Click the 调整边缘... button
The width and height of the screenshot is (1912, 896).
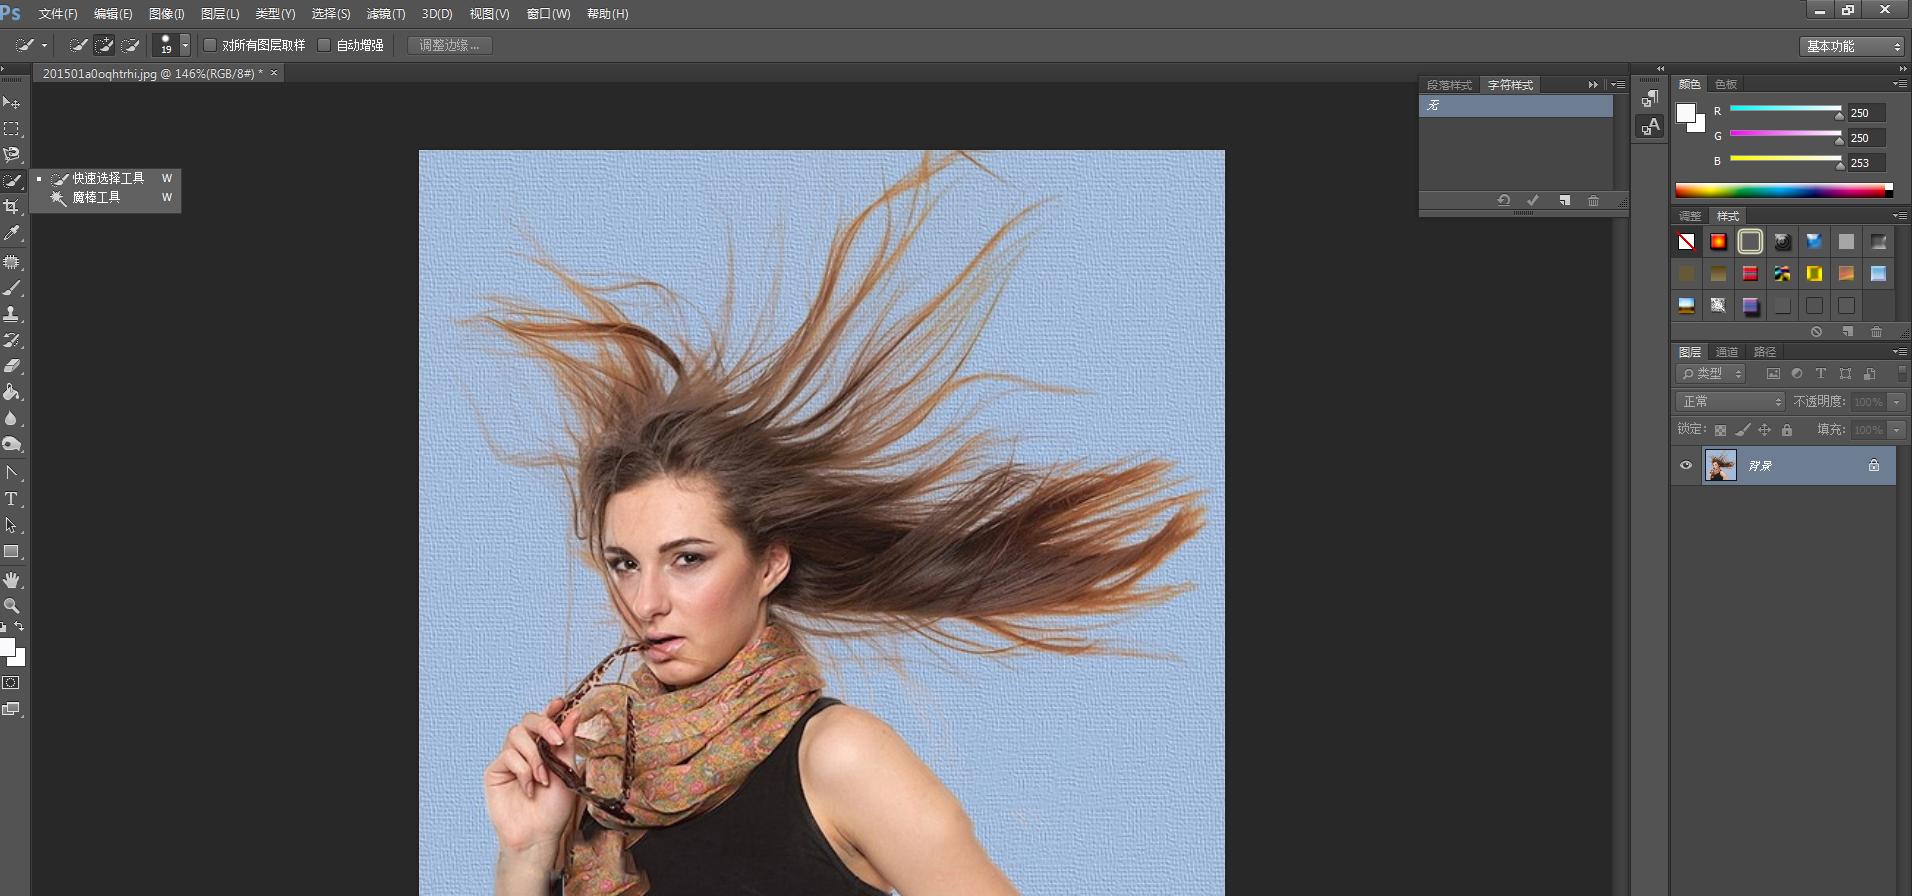[x=449, y=45]
